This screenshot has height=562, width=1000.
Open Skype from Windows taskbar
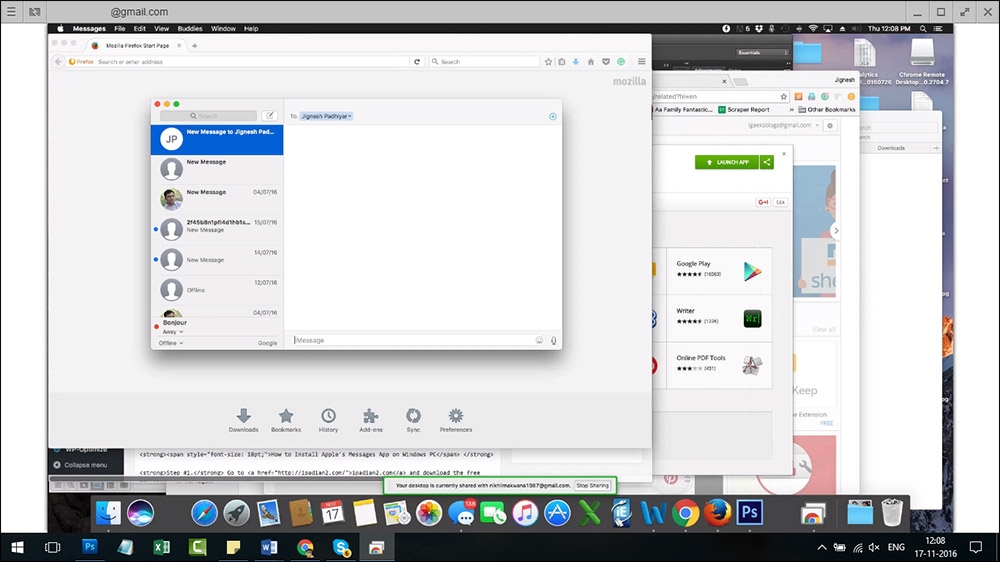click(x=341, y=547)
